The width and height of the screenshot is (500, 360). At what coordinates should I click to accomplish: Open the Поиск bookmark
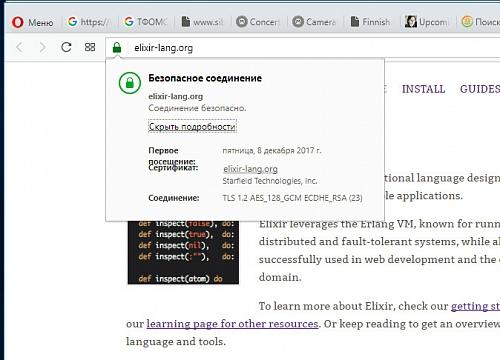click(x=480, y=22)
